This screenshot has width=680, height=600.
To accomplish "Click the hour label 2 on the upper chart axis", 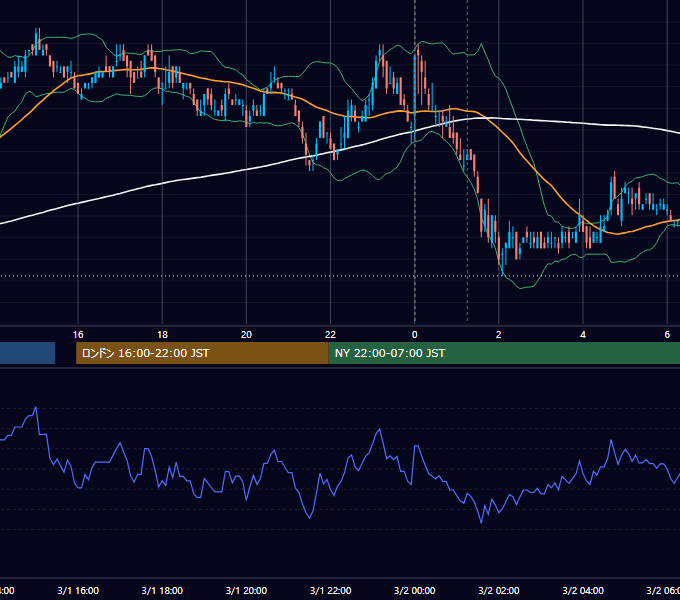I will tap(499, 334).
